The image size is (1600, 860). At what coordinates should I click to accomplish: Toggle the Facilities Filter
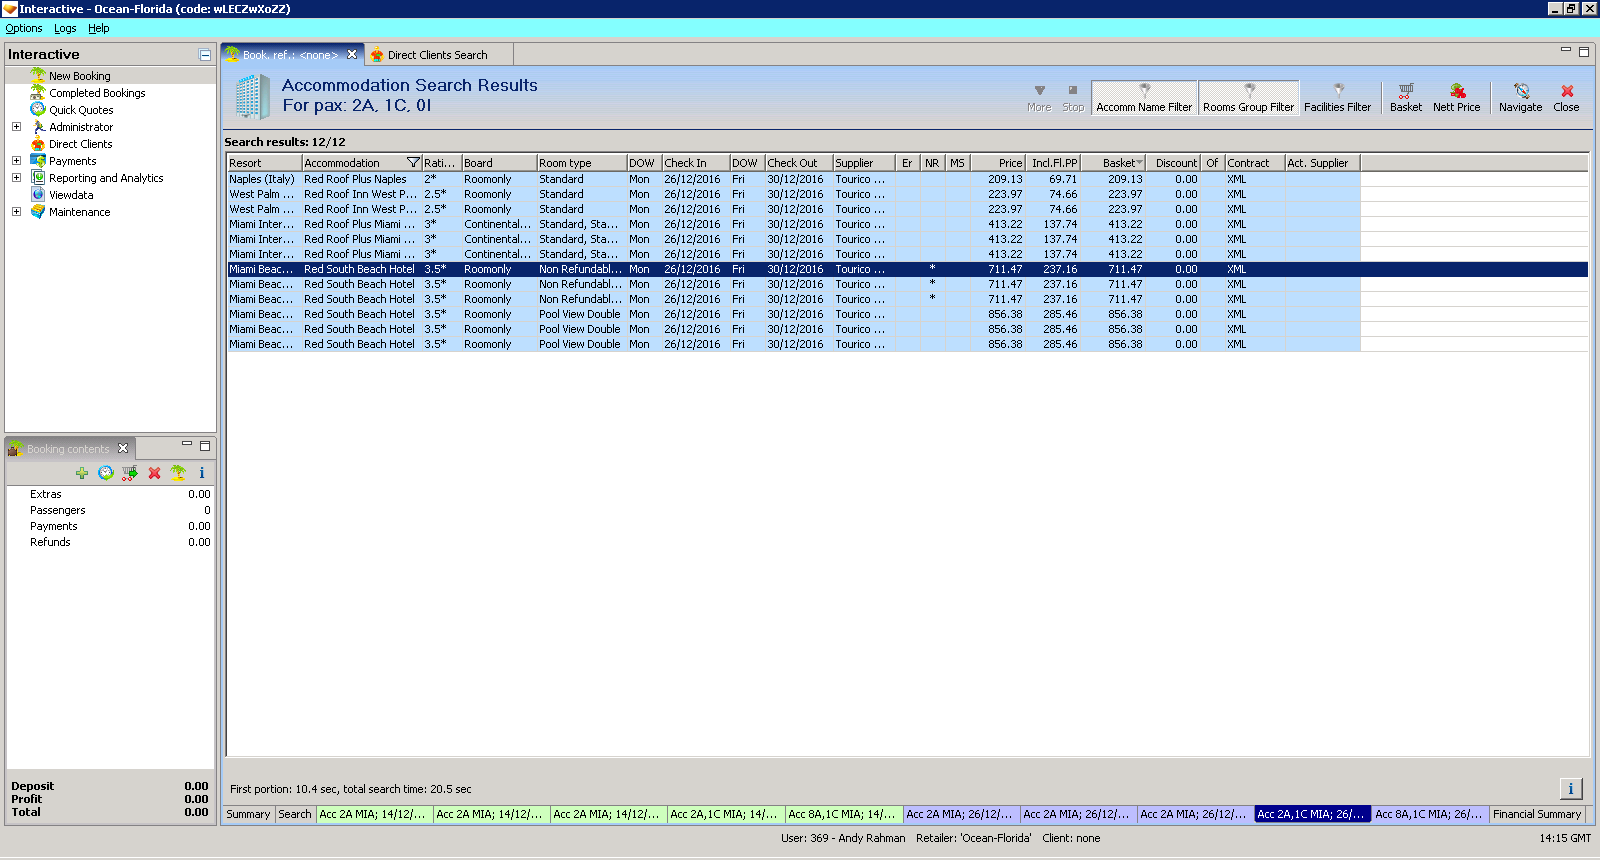pos(1337,98)
